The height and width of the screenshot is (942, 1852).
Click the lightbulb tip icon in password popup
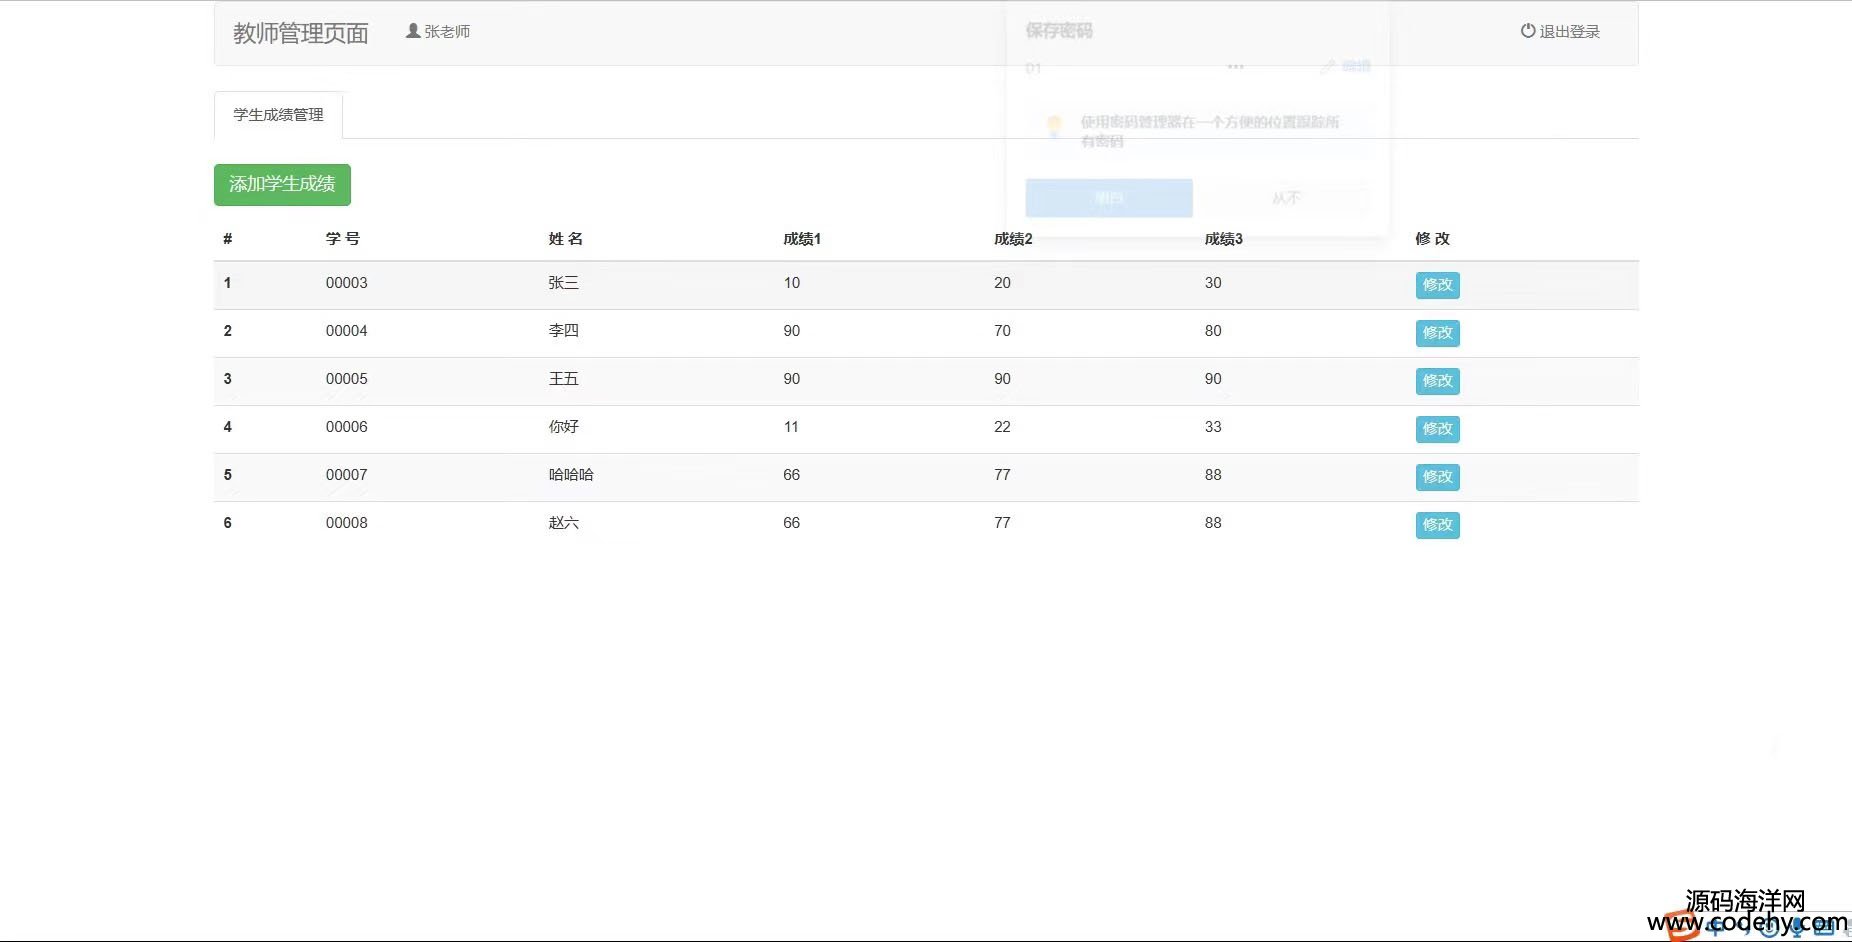tap(1054, 126)
